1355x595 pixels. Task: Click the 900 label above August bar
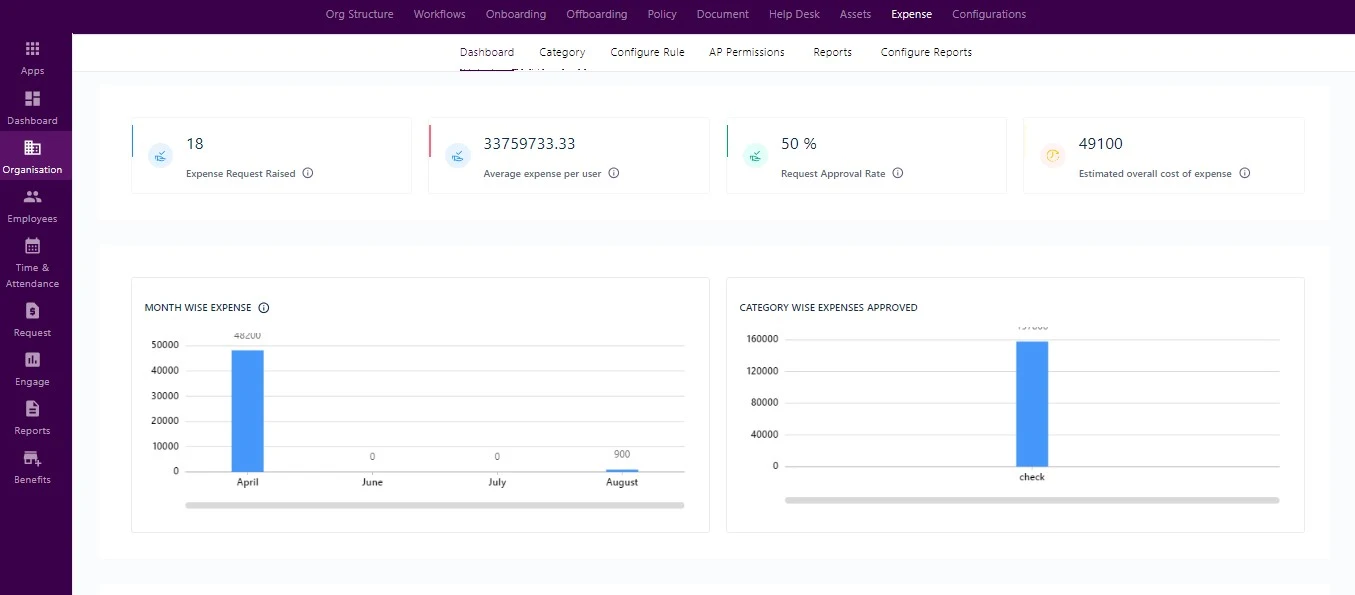click(622, 455)
